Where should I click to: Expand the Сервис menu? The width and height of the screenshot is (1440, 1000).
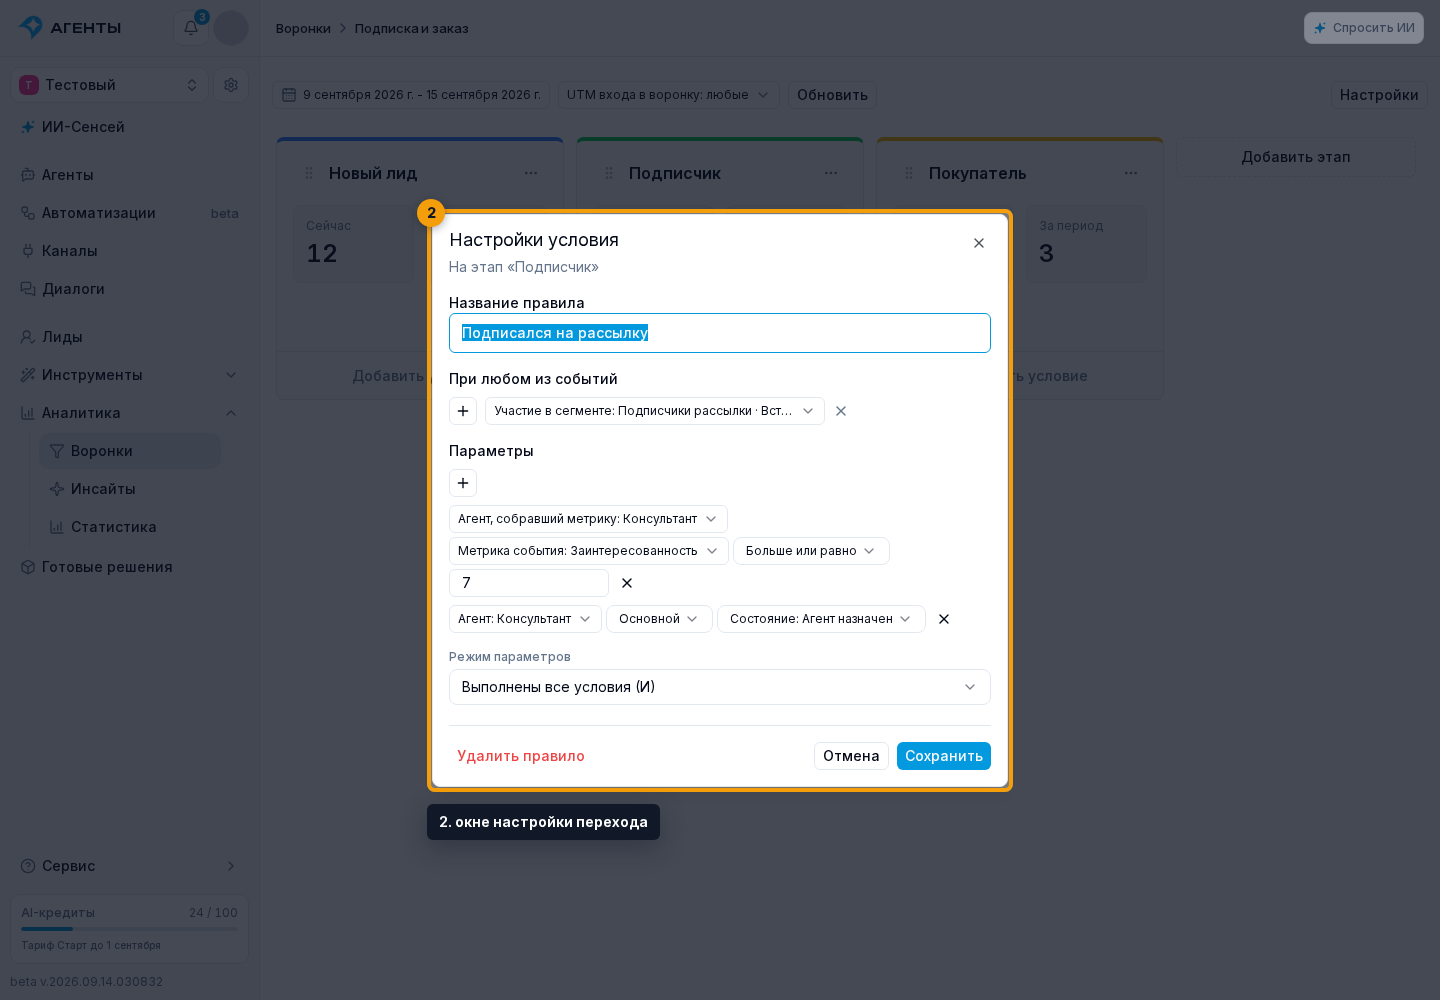click(x=130, y=866)
